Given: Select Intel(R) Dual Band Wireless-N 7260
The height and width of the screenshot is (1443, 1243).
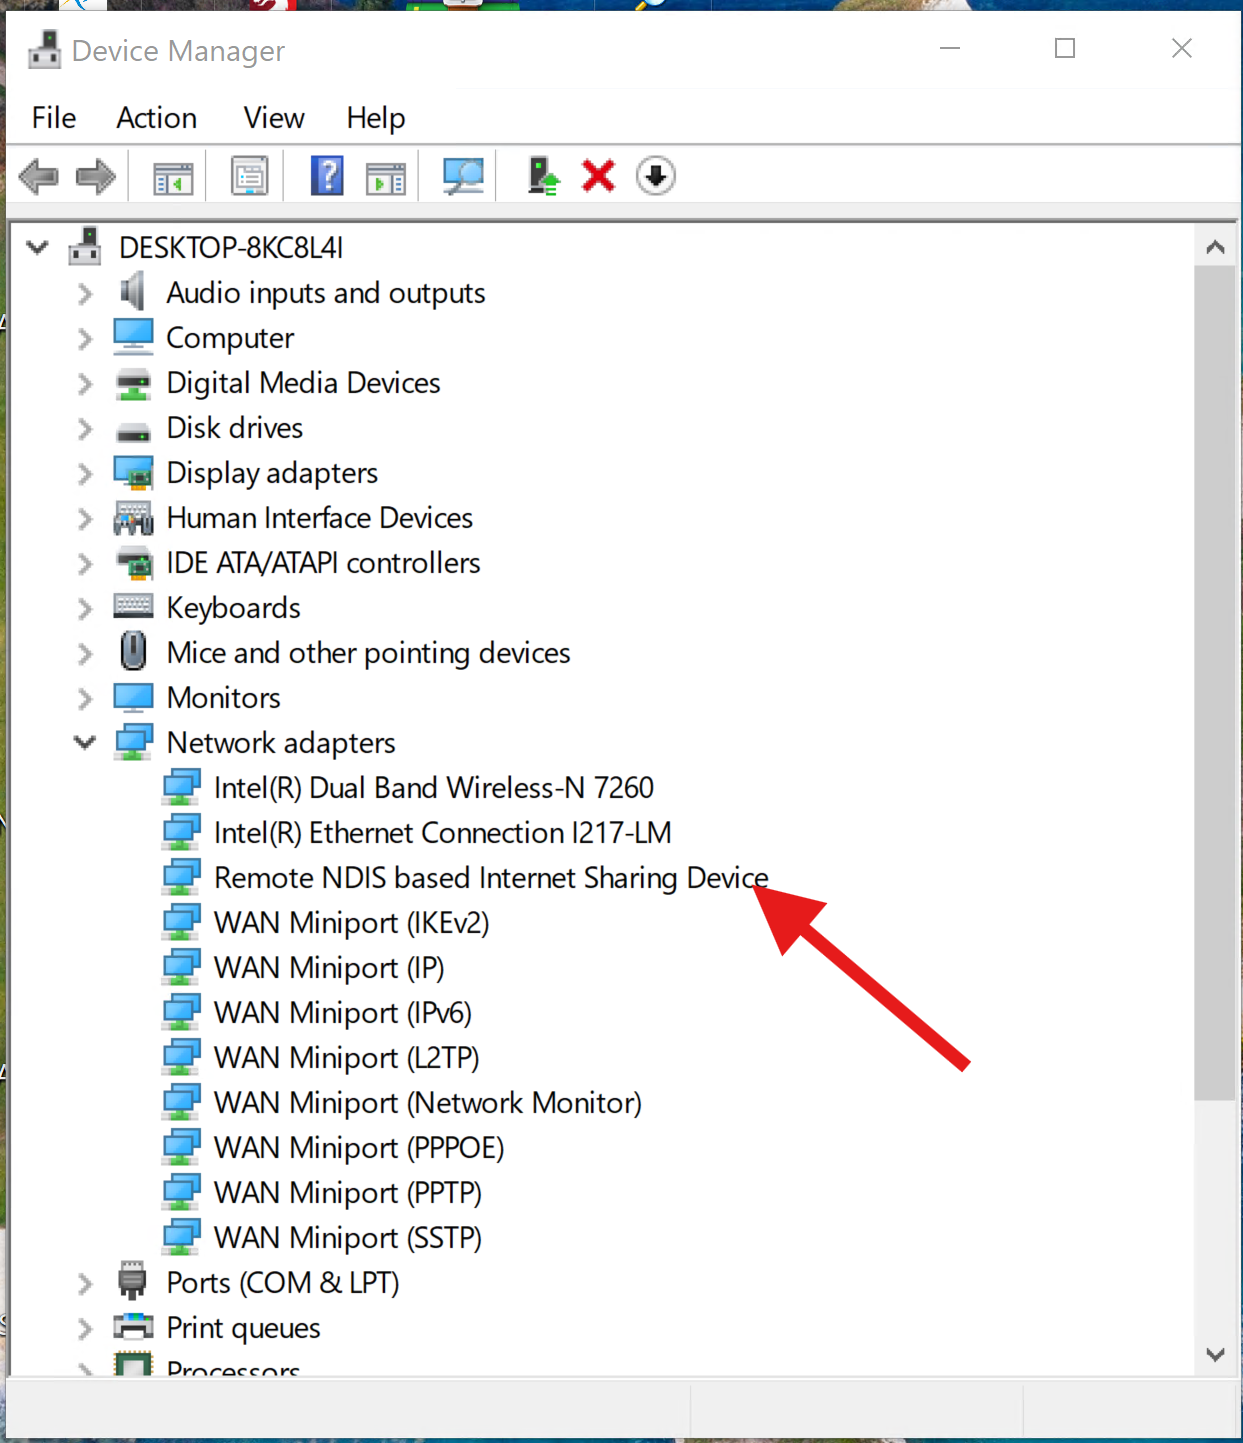Looking at the screenshot, I should pyautogui.click(x=433, y=788).
